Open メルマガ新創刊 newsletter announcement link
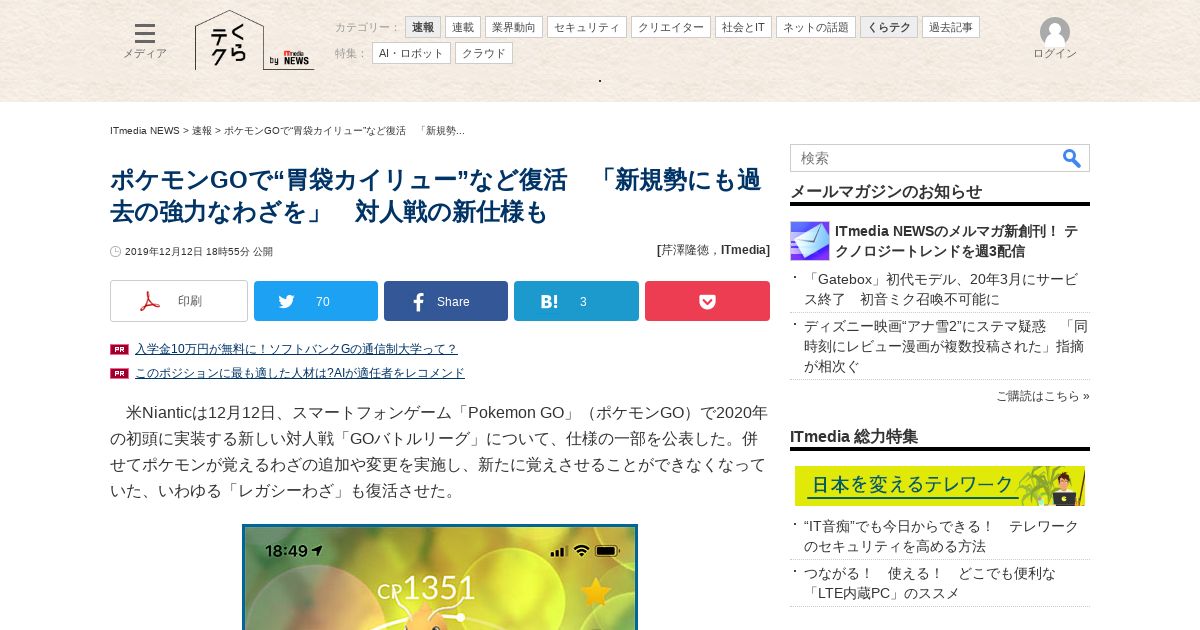Screen dimensions: 1200x630 [x=956, y=241]
